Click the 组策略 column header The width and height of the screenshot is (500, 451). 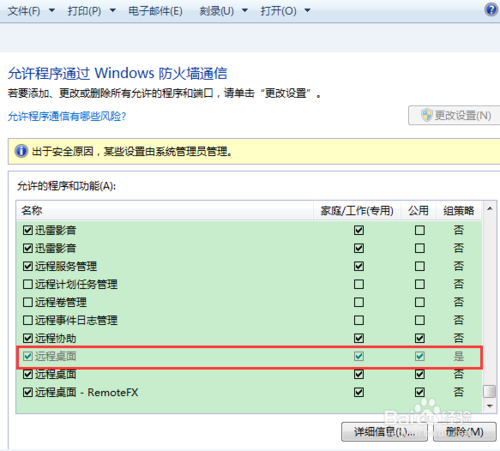pyautogui.click(x=459, y=211)
